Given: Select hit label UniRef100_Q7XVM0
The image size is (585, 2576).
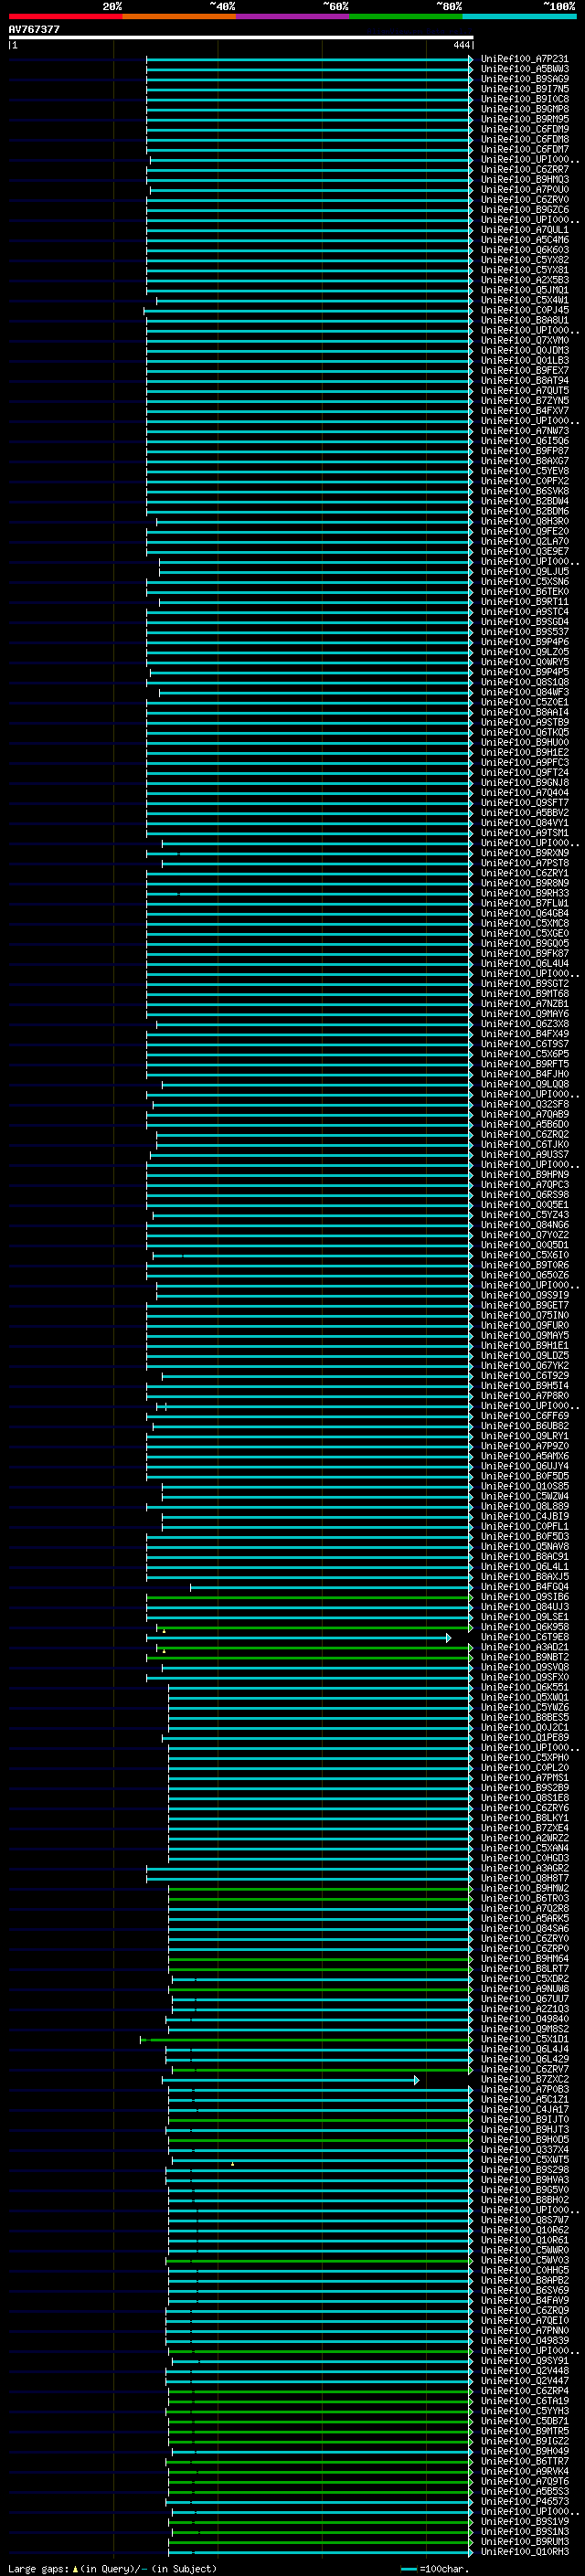Looking at the screenshot, I should (x=524, y=340).
